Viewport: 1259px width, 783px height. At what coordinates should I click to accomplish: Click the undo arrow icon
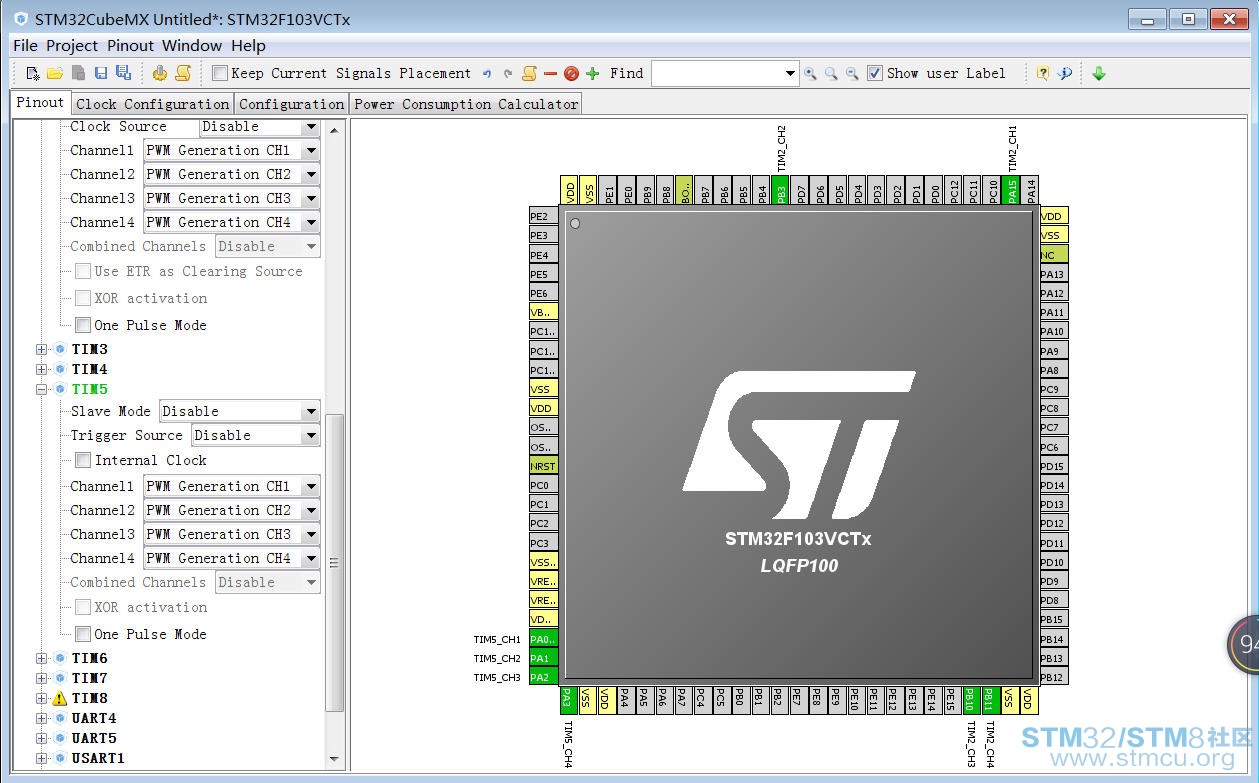click(487, 73)
